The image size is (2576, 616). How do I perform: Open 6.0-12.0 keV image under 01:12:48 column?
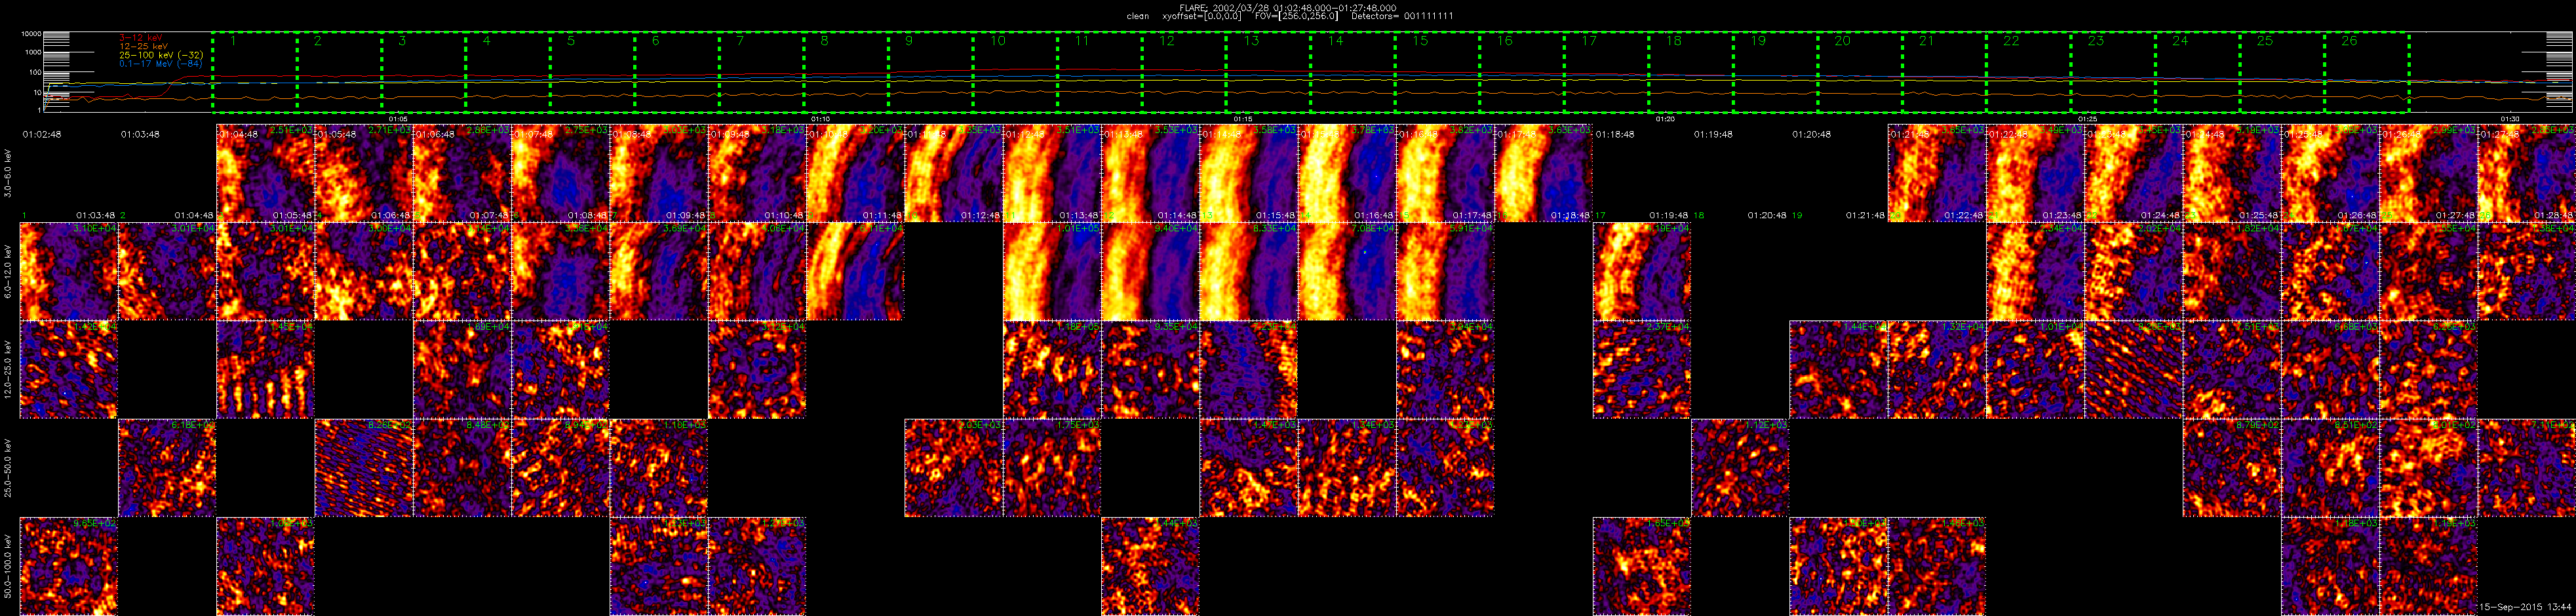(1053, 272)
